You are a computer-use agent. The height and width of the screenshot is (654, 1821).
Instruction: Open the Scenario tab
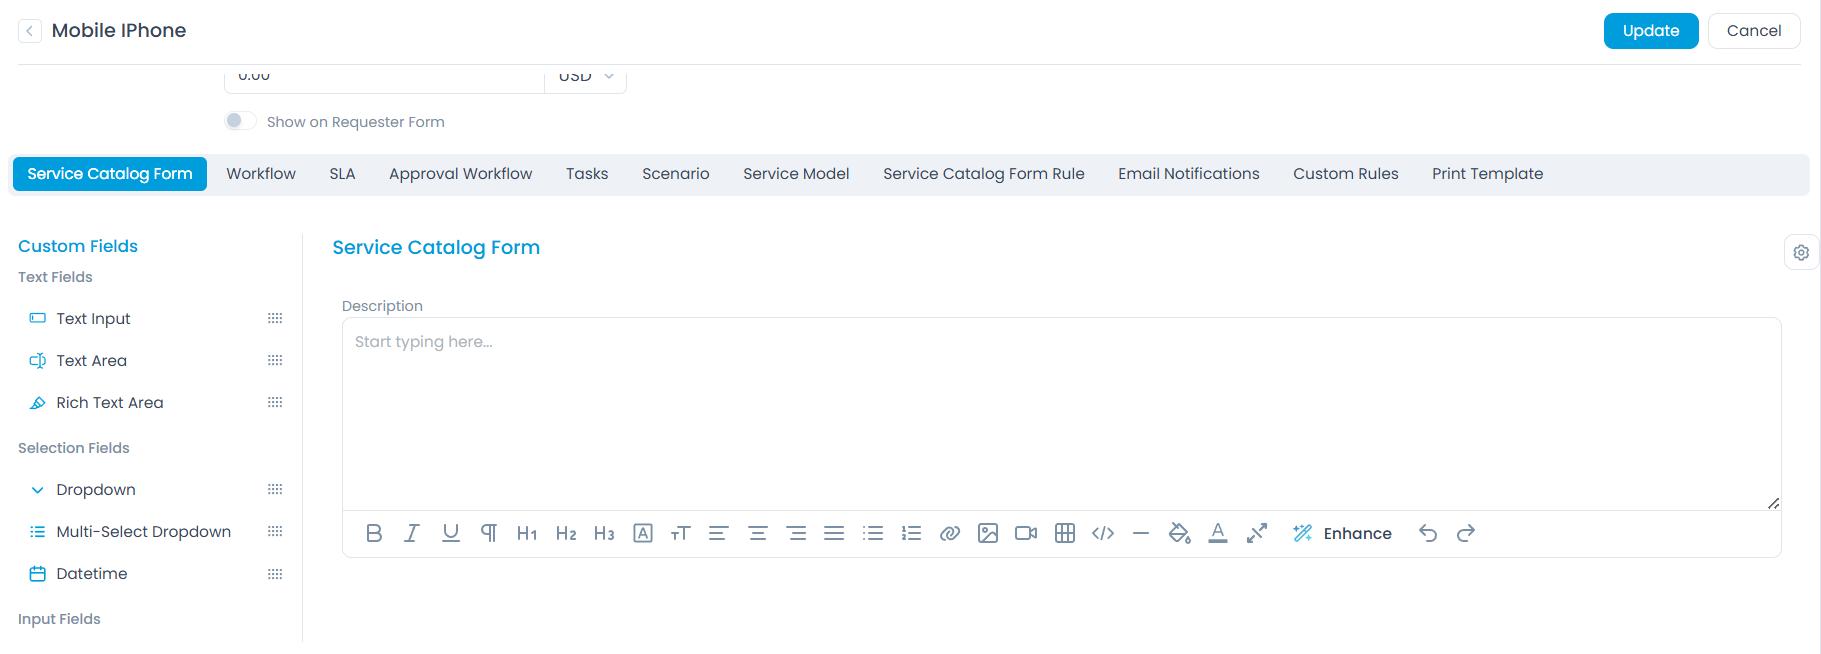676,174
